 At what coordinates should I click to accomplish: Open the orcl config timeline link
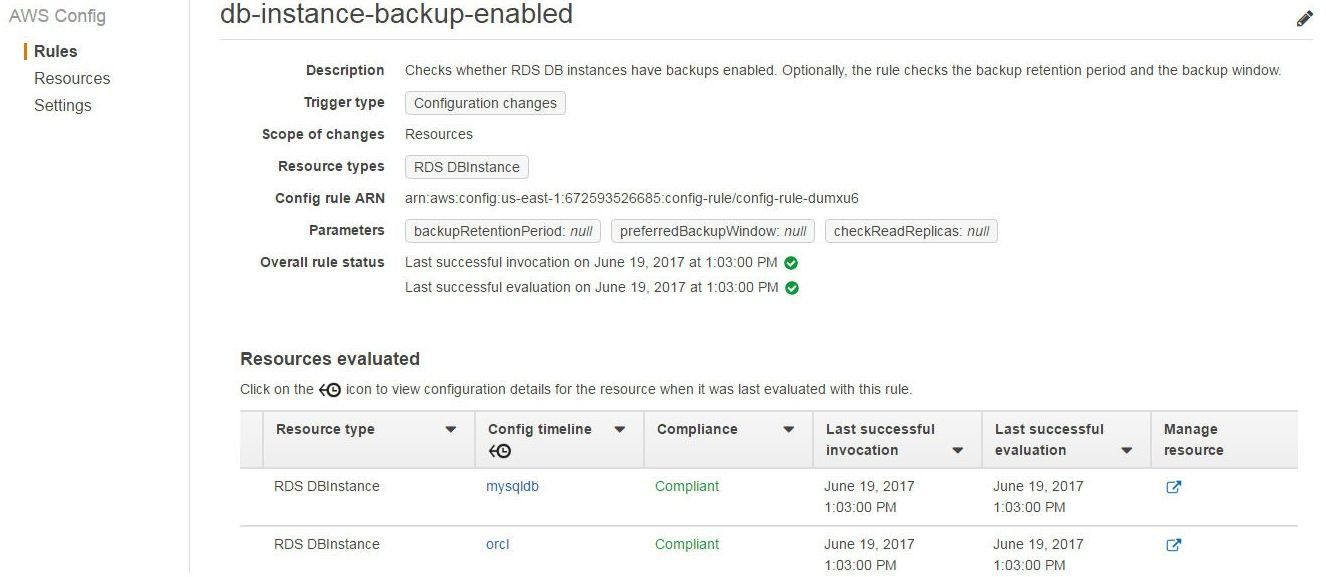pyautogui.click(x=498, y=545)
